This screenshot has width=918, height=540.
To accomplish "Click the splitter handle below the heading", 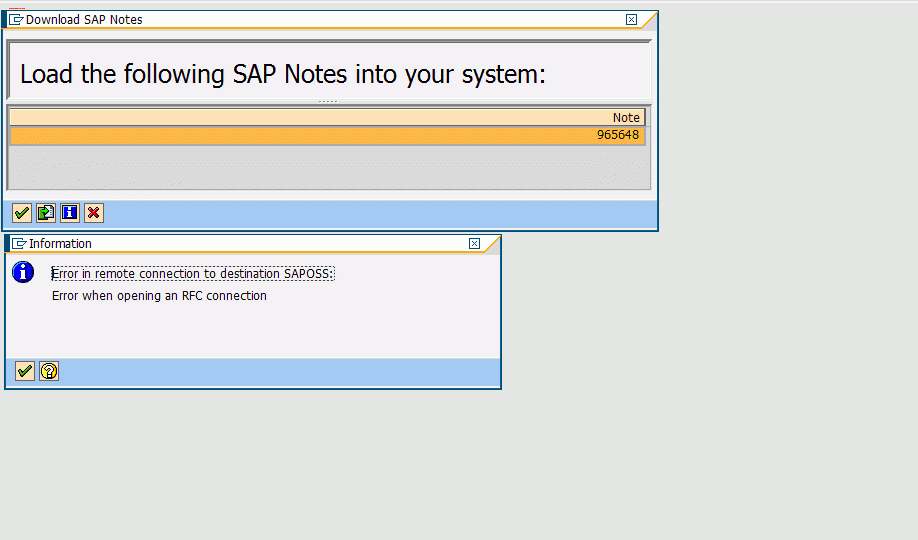I will (328, 102).
